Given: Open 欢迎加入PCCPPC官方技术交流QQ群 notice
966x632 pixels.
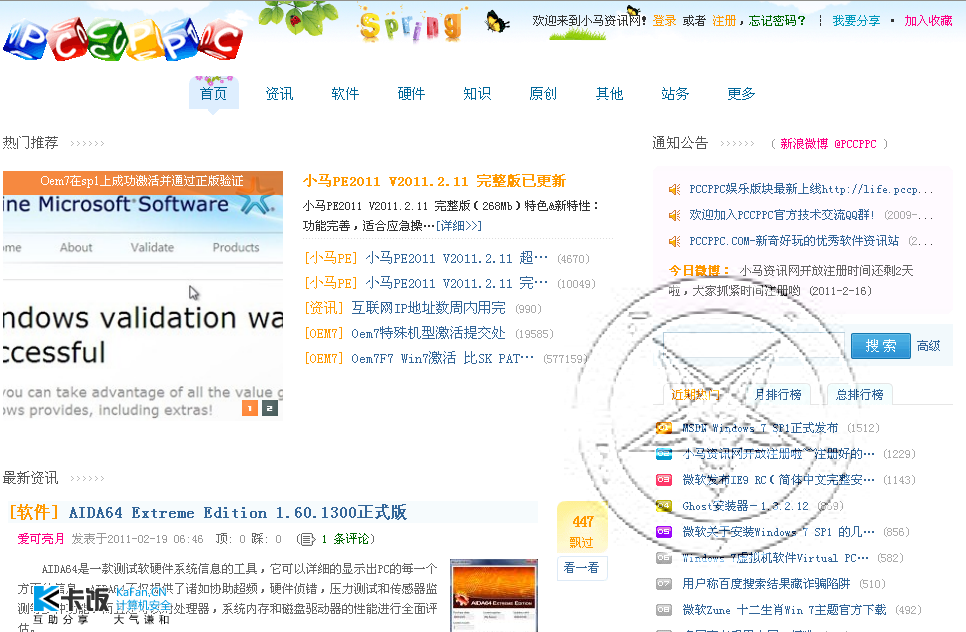Looking at the screenshot, I should pos(782,215).
